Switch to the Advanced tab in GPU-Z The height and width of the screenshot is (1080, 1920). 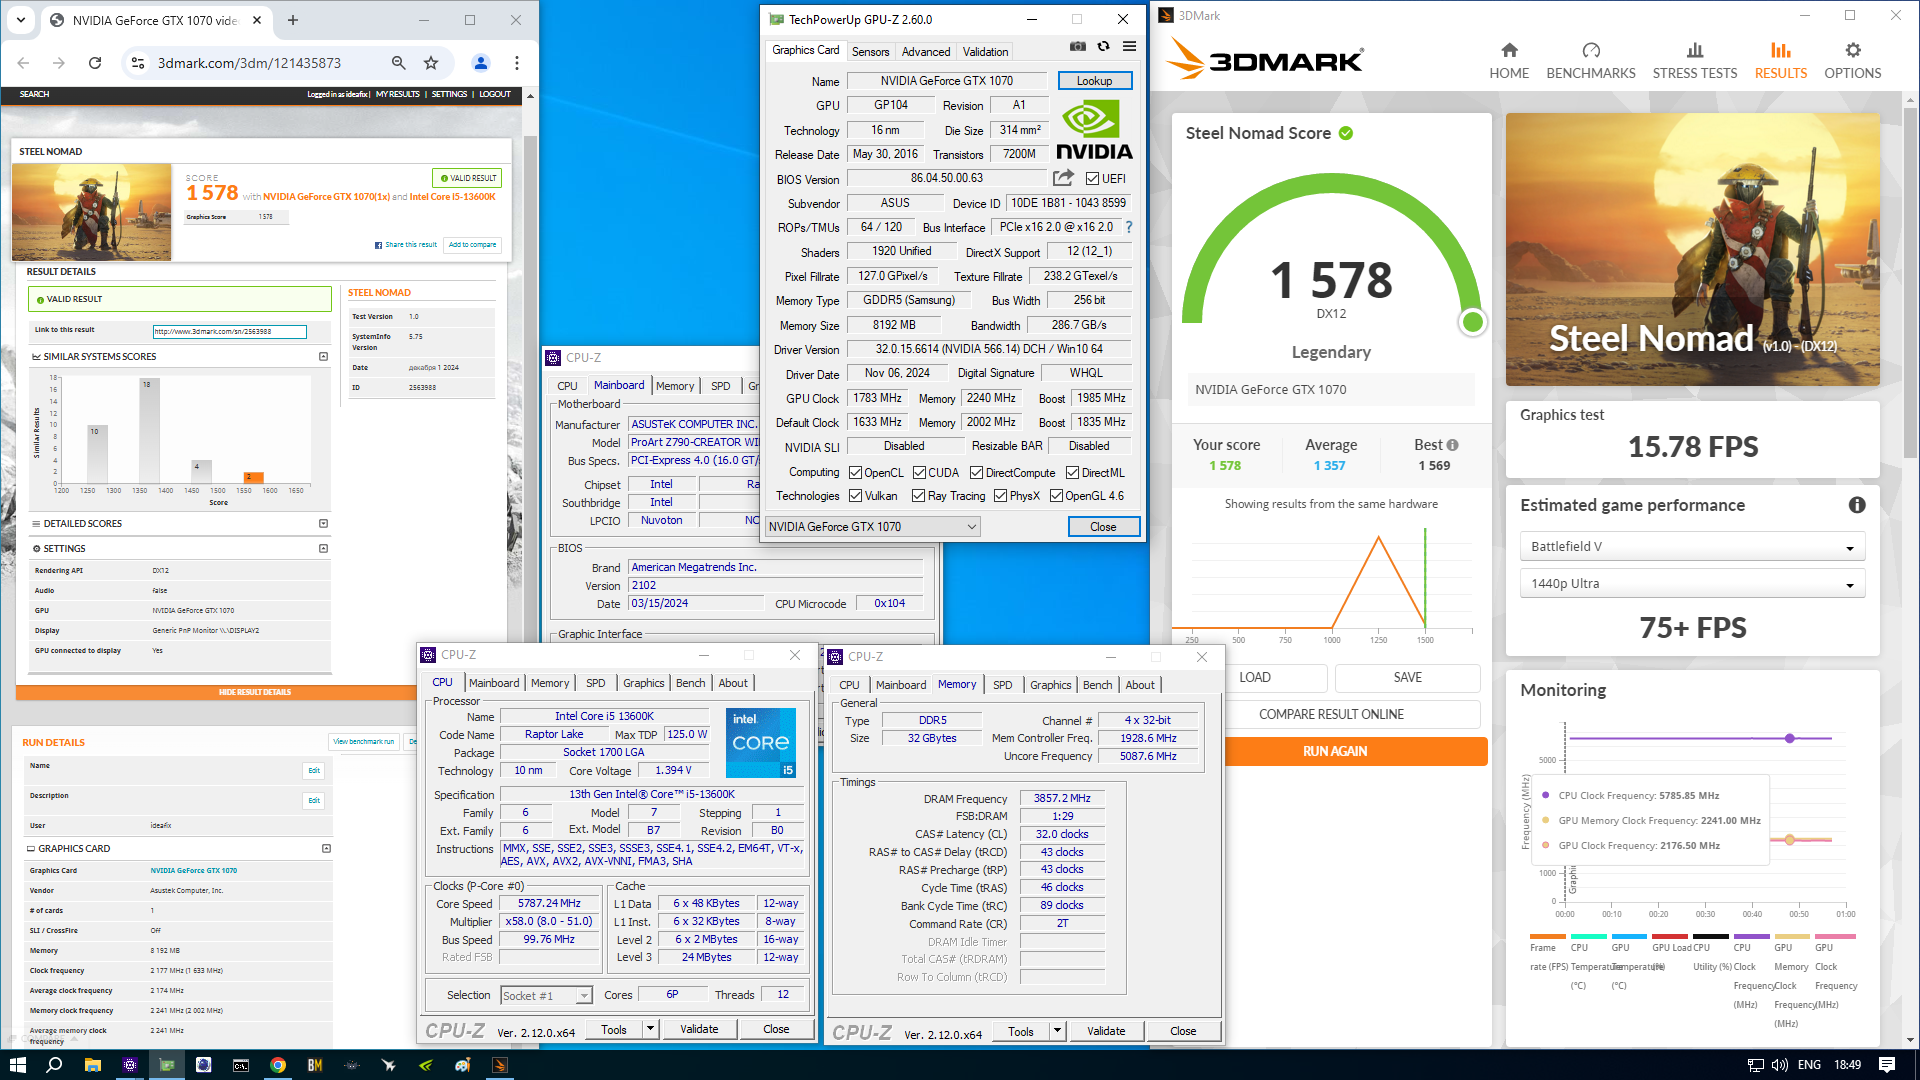pyautogui.click(x=926, y=52)
